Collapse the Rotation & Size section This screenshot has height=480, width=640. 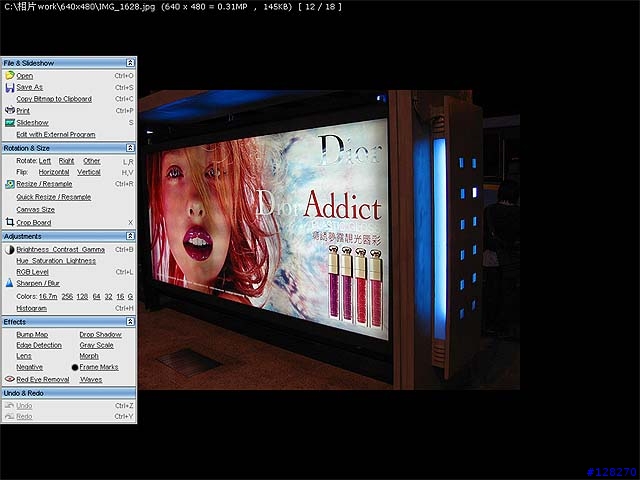tap(130, 148)
